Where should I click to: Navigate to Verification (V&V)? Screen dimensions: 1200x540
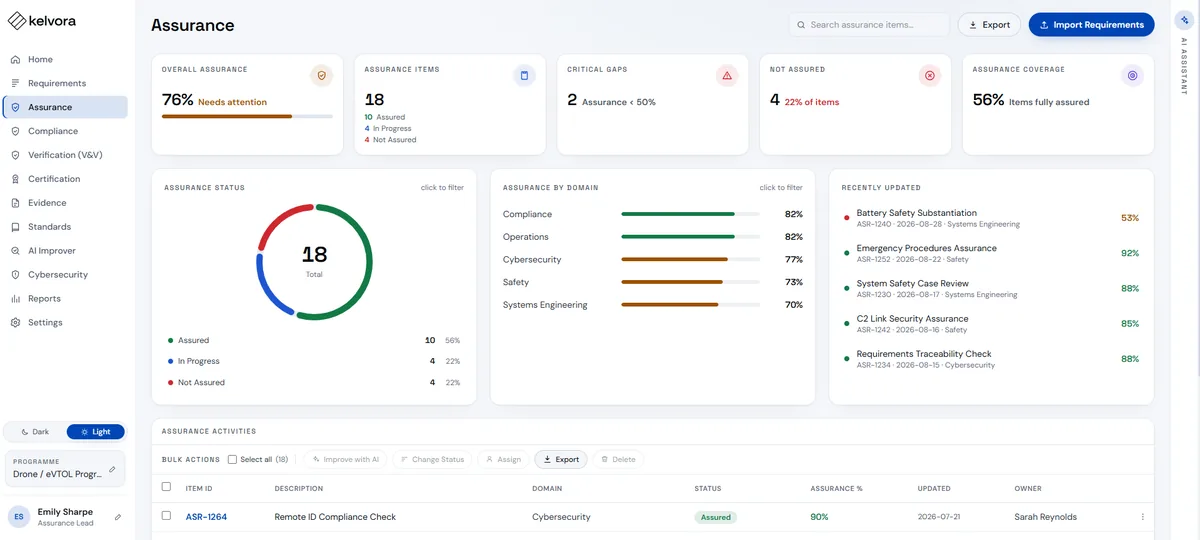pos(65,155)
